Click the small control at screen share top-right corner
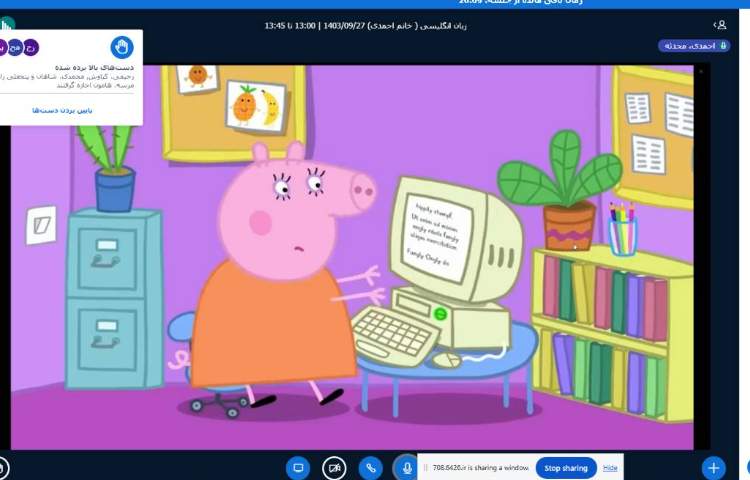This screenshot has height=480, width=750. click(x=700, y=72)
